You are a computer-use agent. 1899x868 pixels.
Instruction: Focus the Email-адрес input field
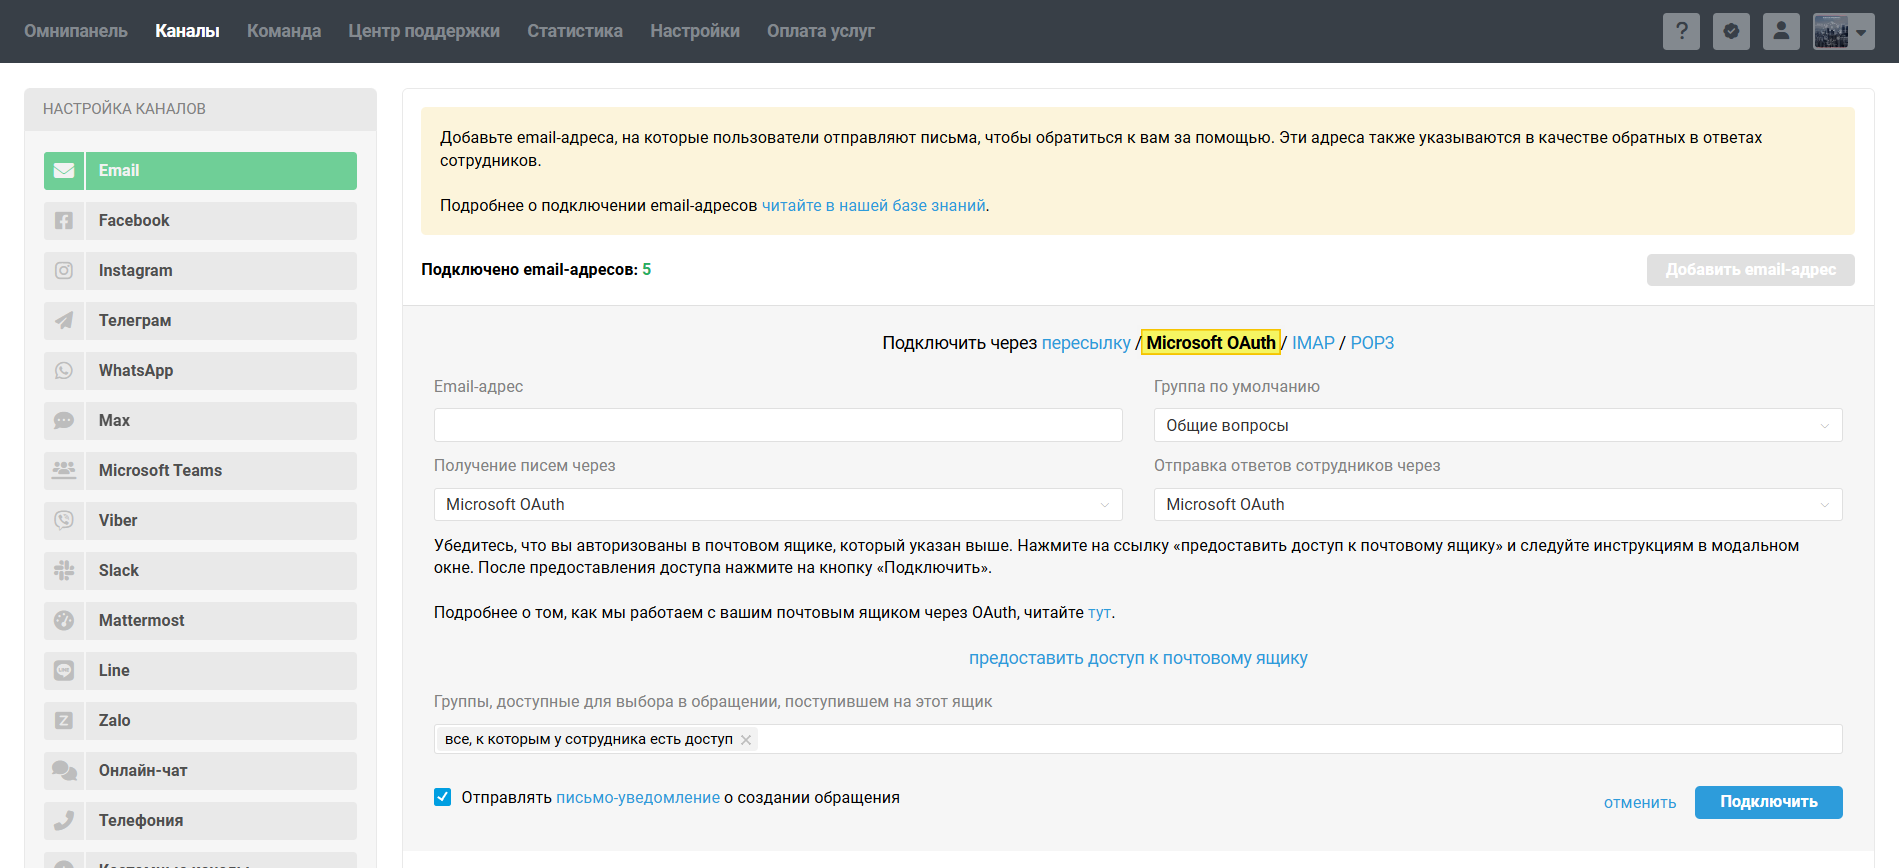click(777, 425)
